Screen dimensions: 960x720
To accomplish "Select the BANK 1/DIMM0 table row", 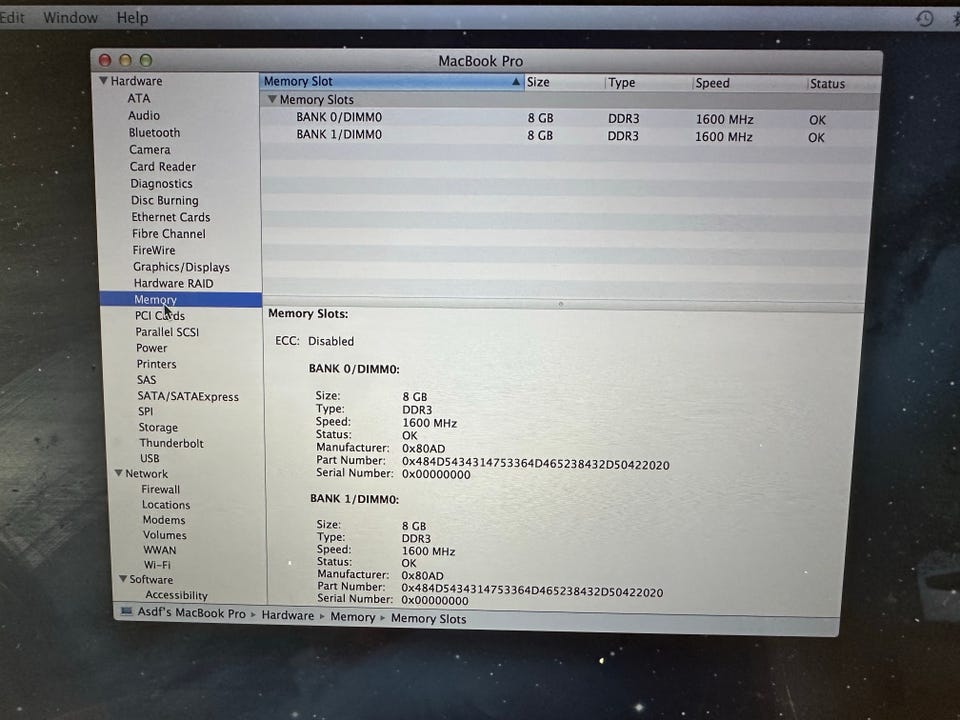I will (x=569, y=135).
